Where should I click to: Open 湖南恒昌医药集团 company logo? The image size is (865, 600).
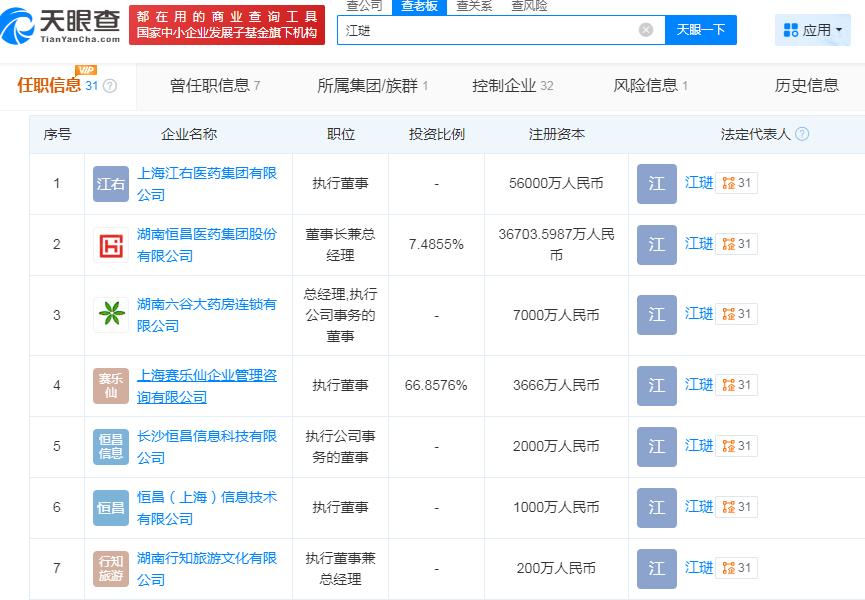click(x=111, y=245)
